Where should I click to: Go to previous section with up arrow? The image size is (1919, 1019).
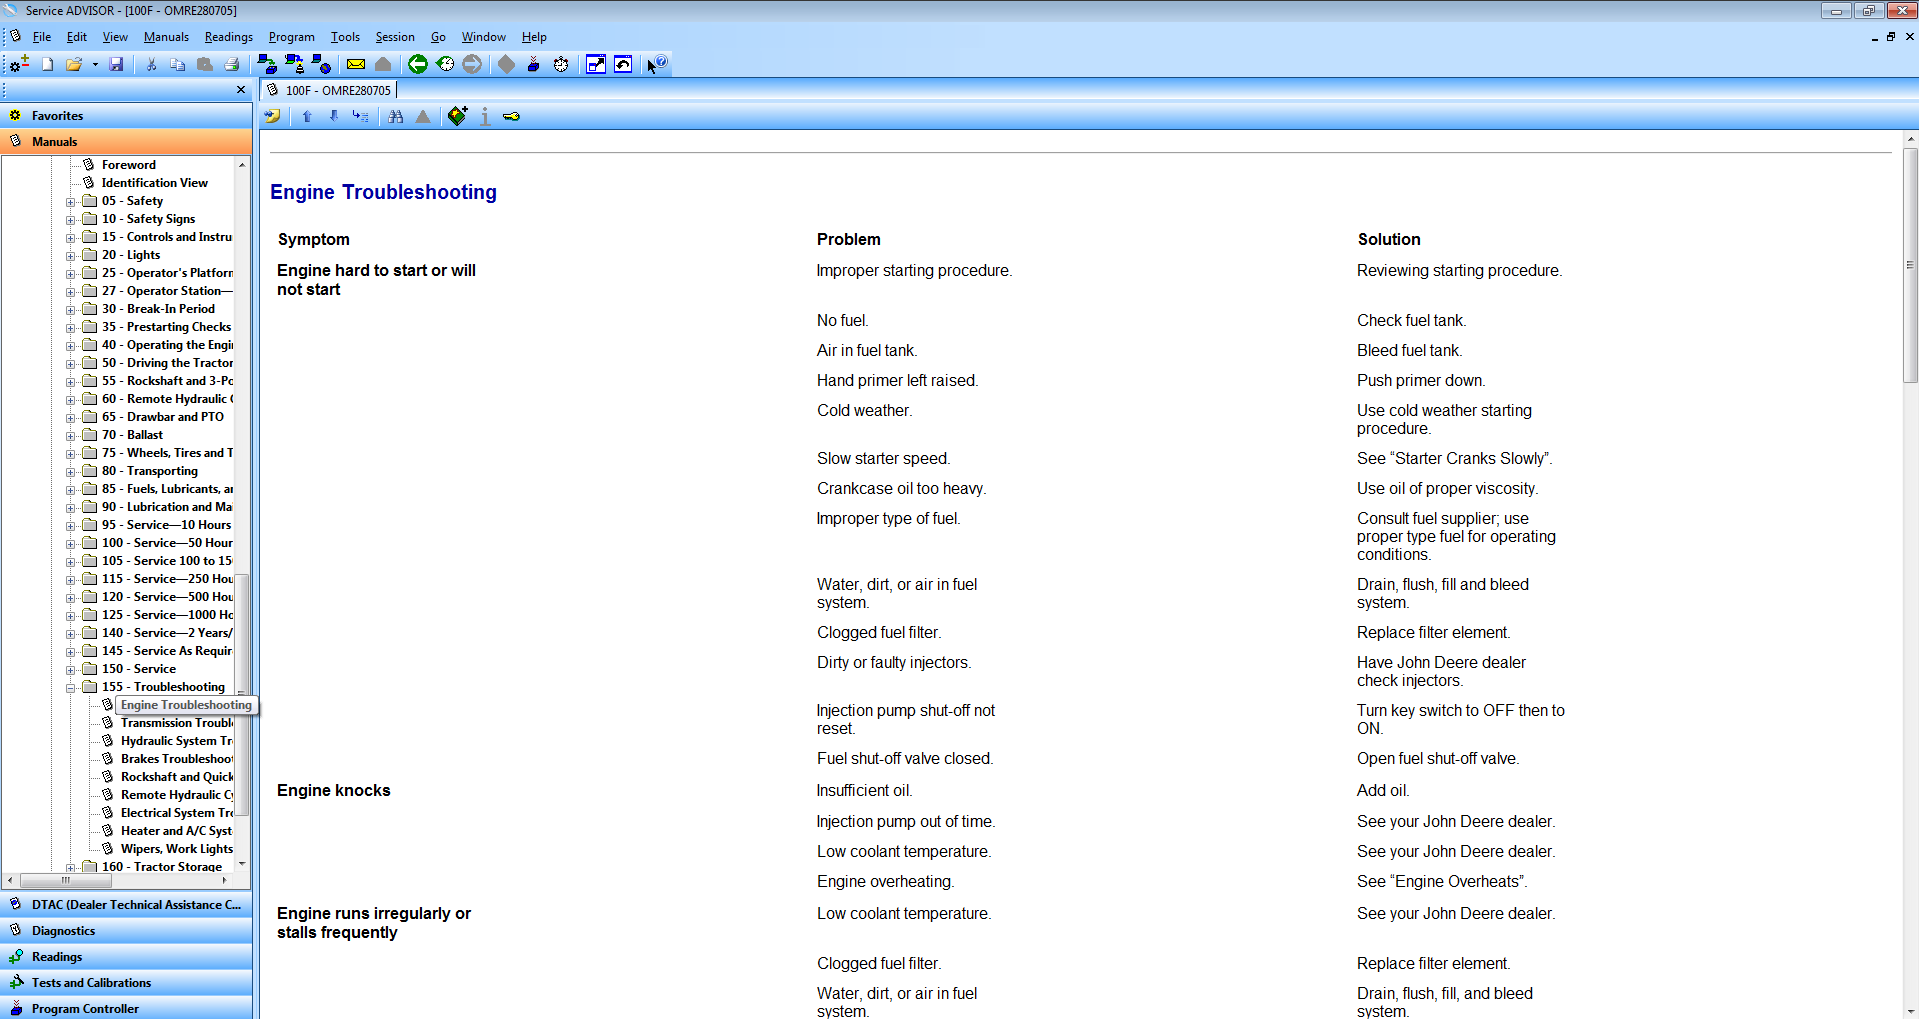[x=307, y=116]
